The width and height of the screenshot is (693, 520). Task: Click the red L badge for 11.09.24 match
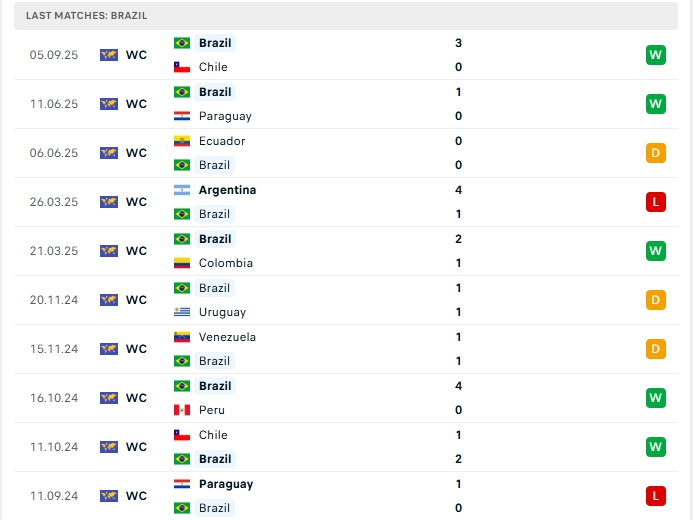point(655,496)
